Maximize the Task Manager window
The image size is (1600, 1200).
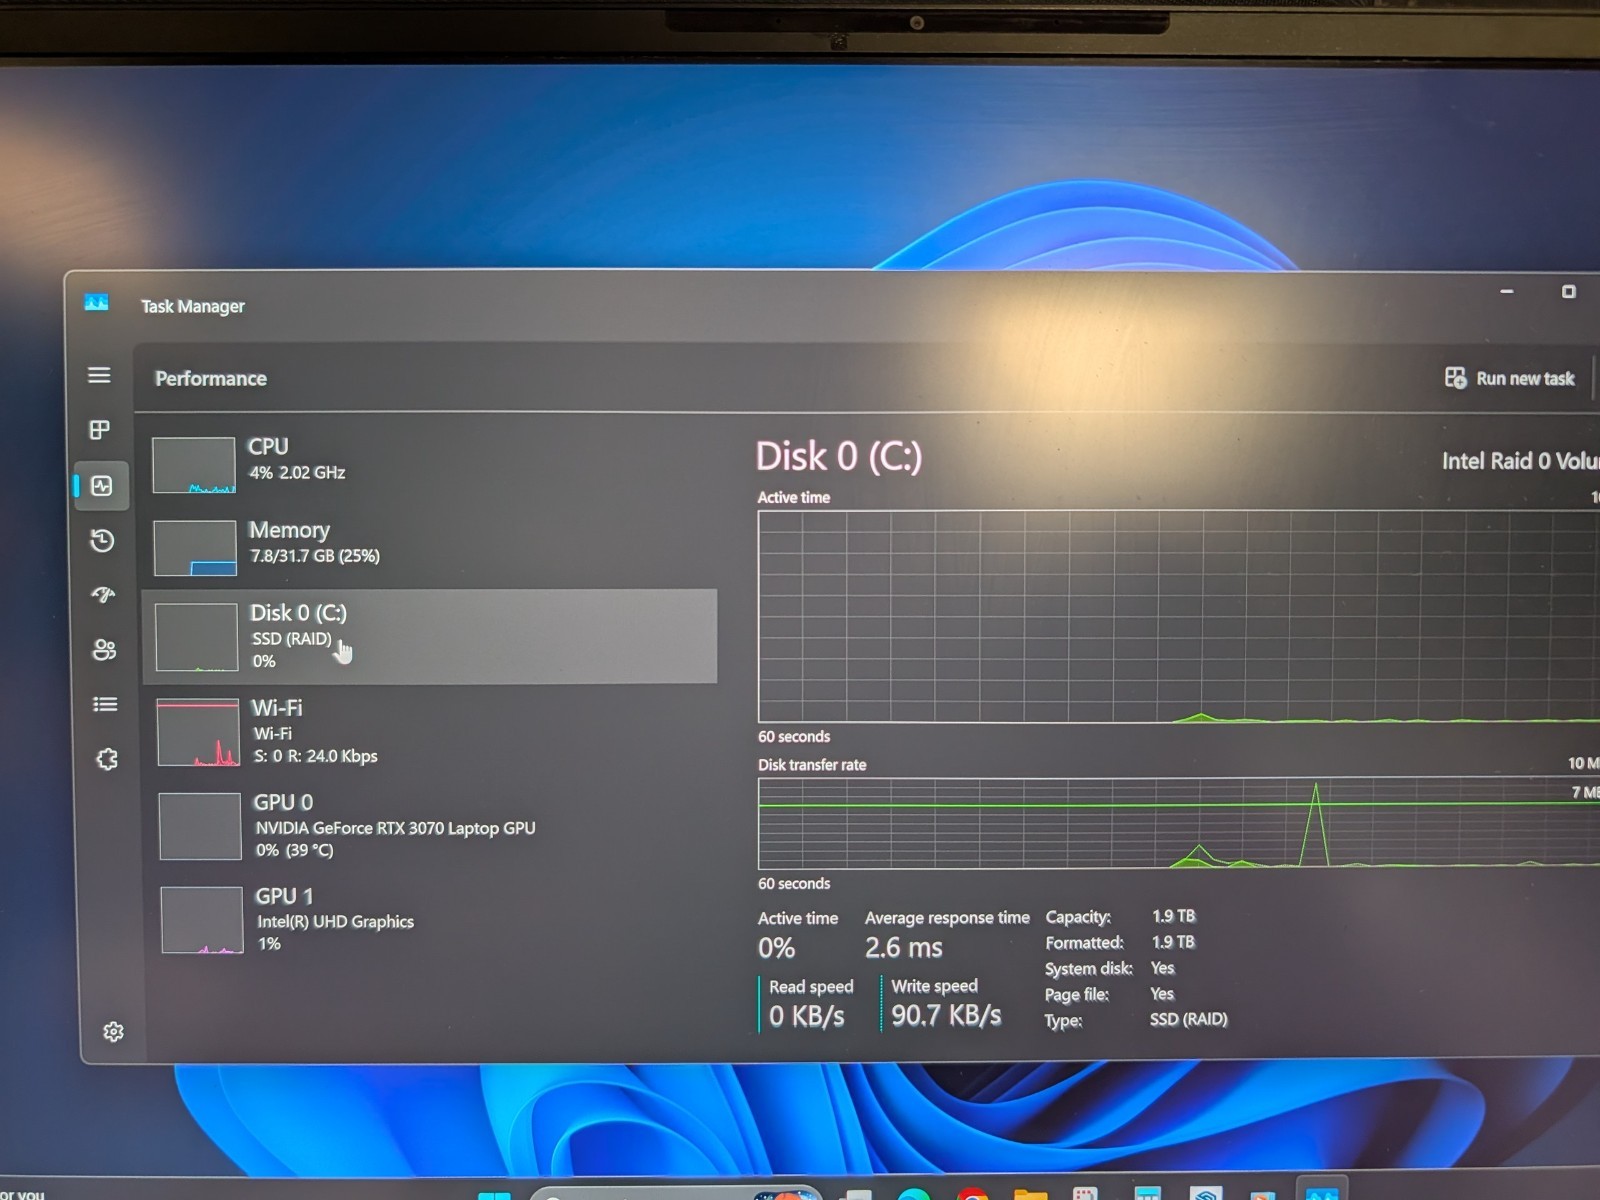coord(1569,291)
